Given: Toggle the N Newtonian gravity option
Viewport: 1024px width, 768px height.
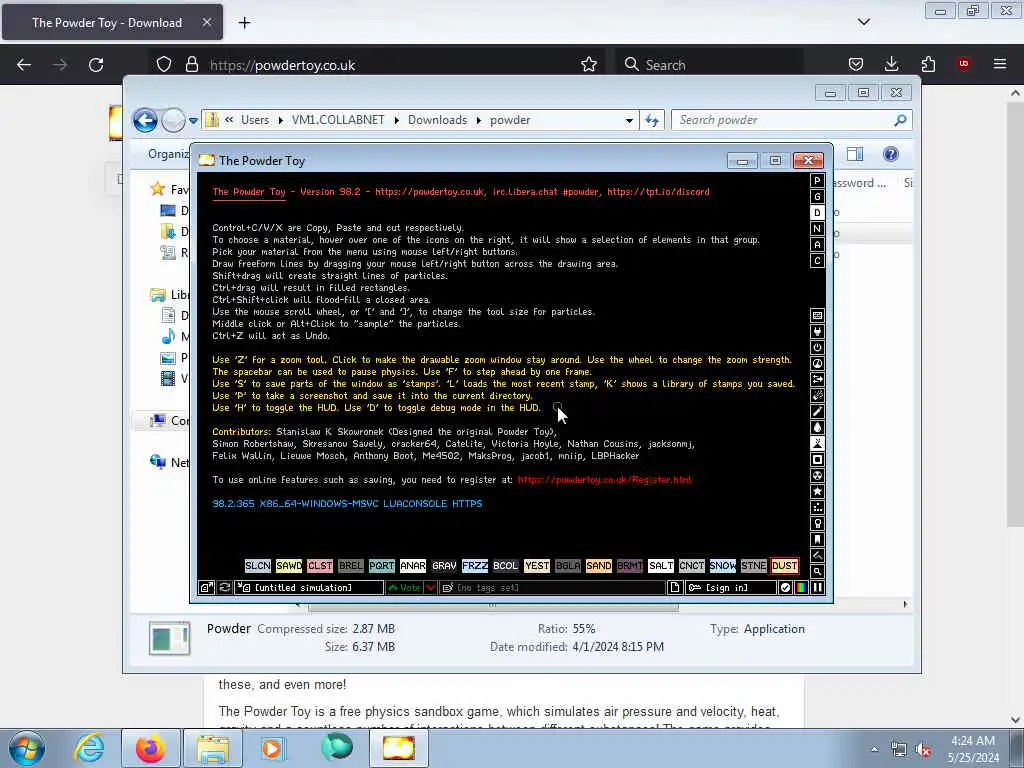Looking at the screenshot, I should pos(817,229).
